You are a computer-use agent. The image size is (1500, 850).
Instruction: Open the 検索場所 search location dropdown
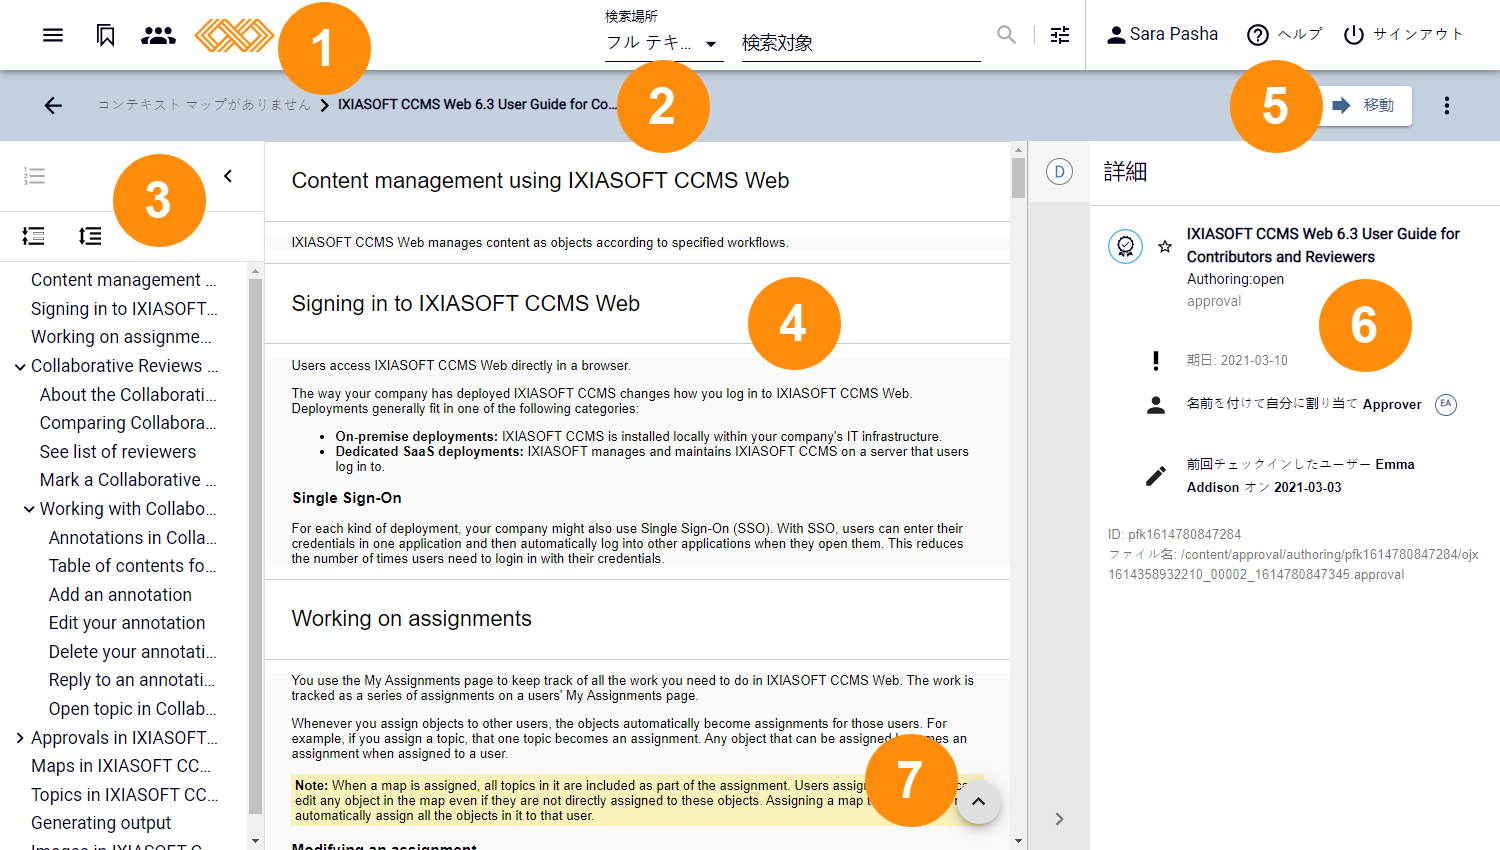(664, 43)
